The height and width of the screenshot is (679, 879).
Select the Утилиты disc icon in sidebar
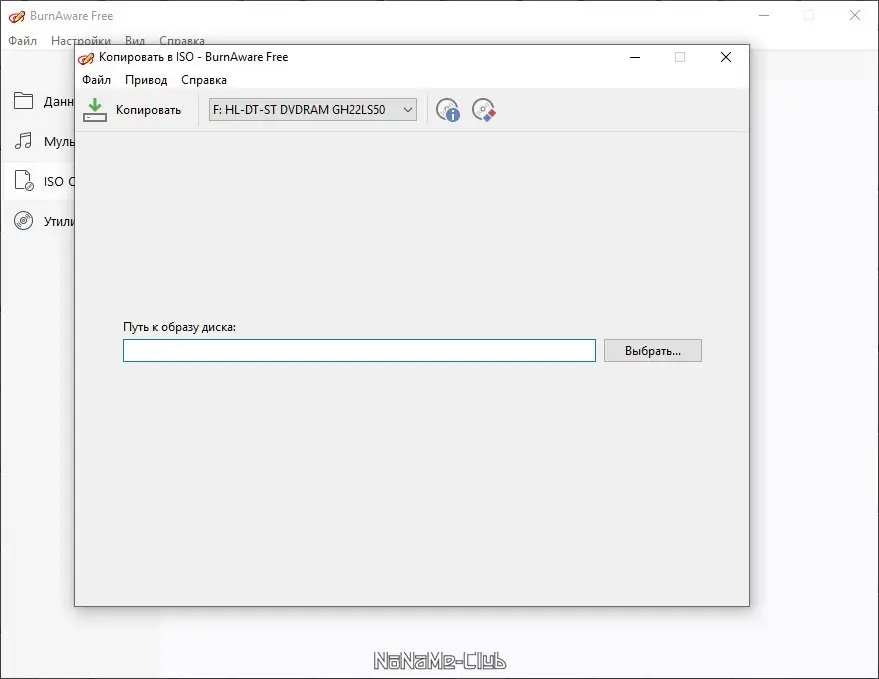[x=24, y=221]
